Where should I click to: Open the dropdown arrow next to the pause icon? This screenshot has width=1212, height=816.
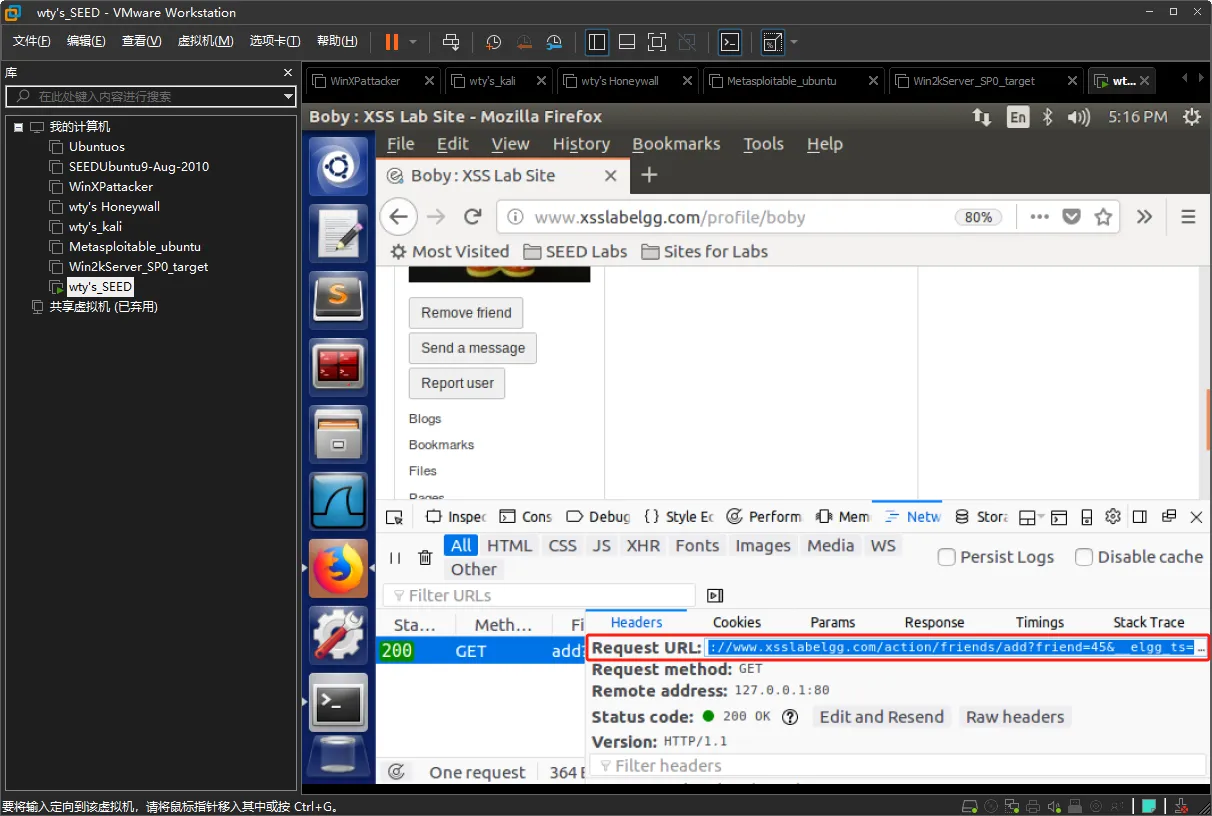tap(413, 42)
